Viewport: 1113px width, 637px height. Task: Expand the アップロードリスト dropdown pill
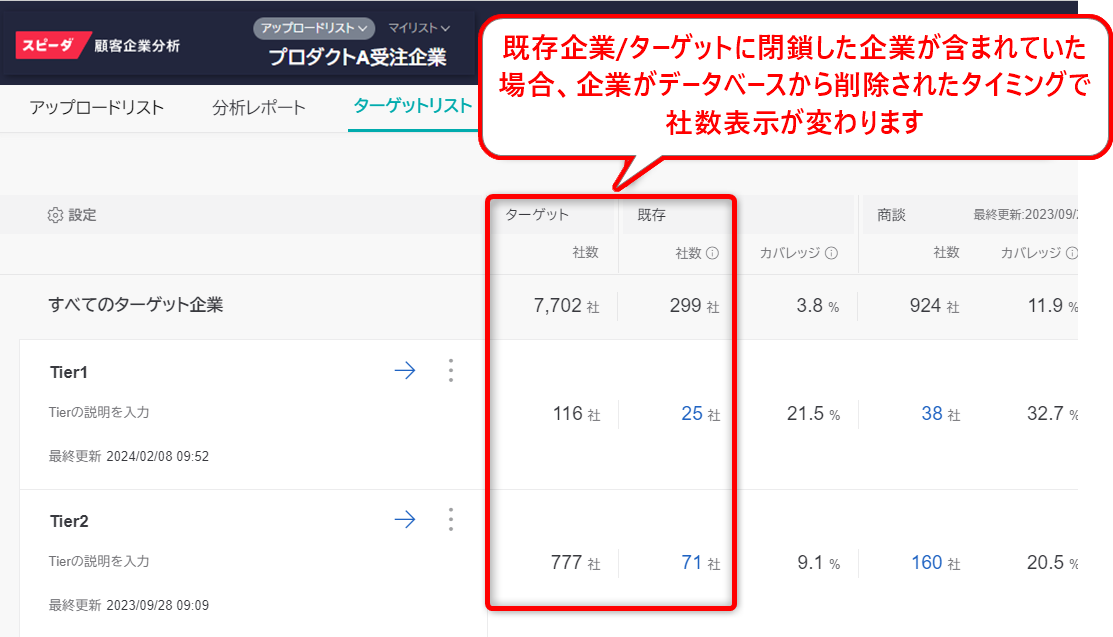314,28
